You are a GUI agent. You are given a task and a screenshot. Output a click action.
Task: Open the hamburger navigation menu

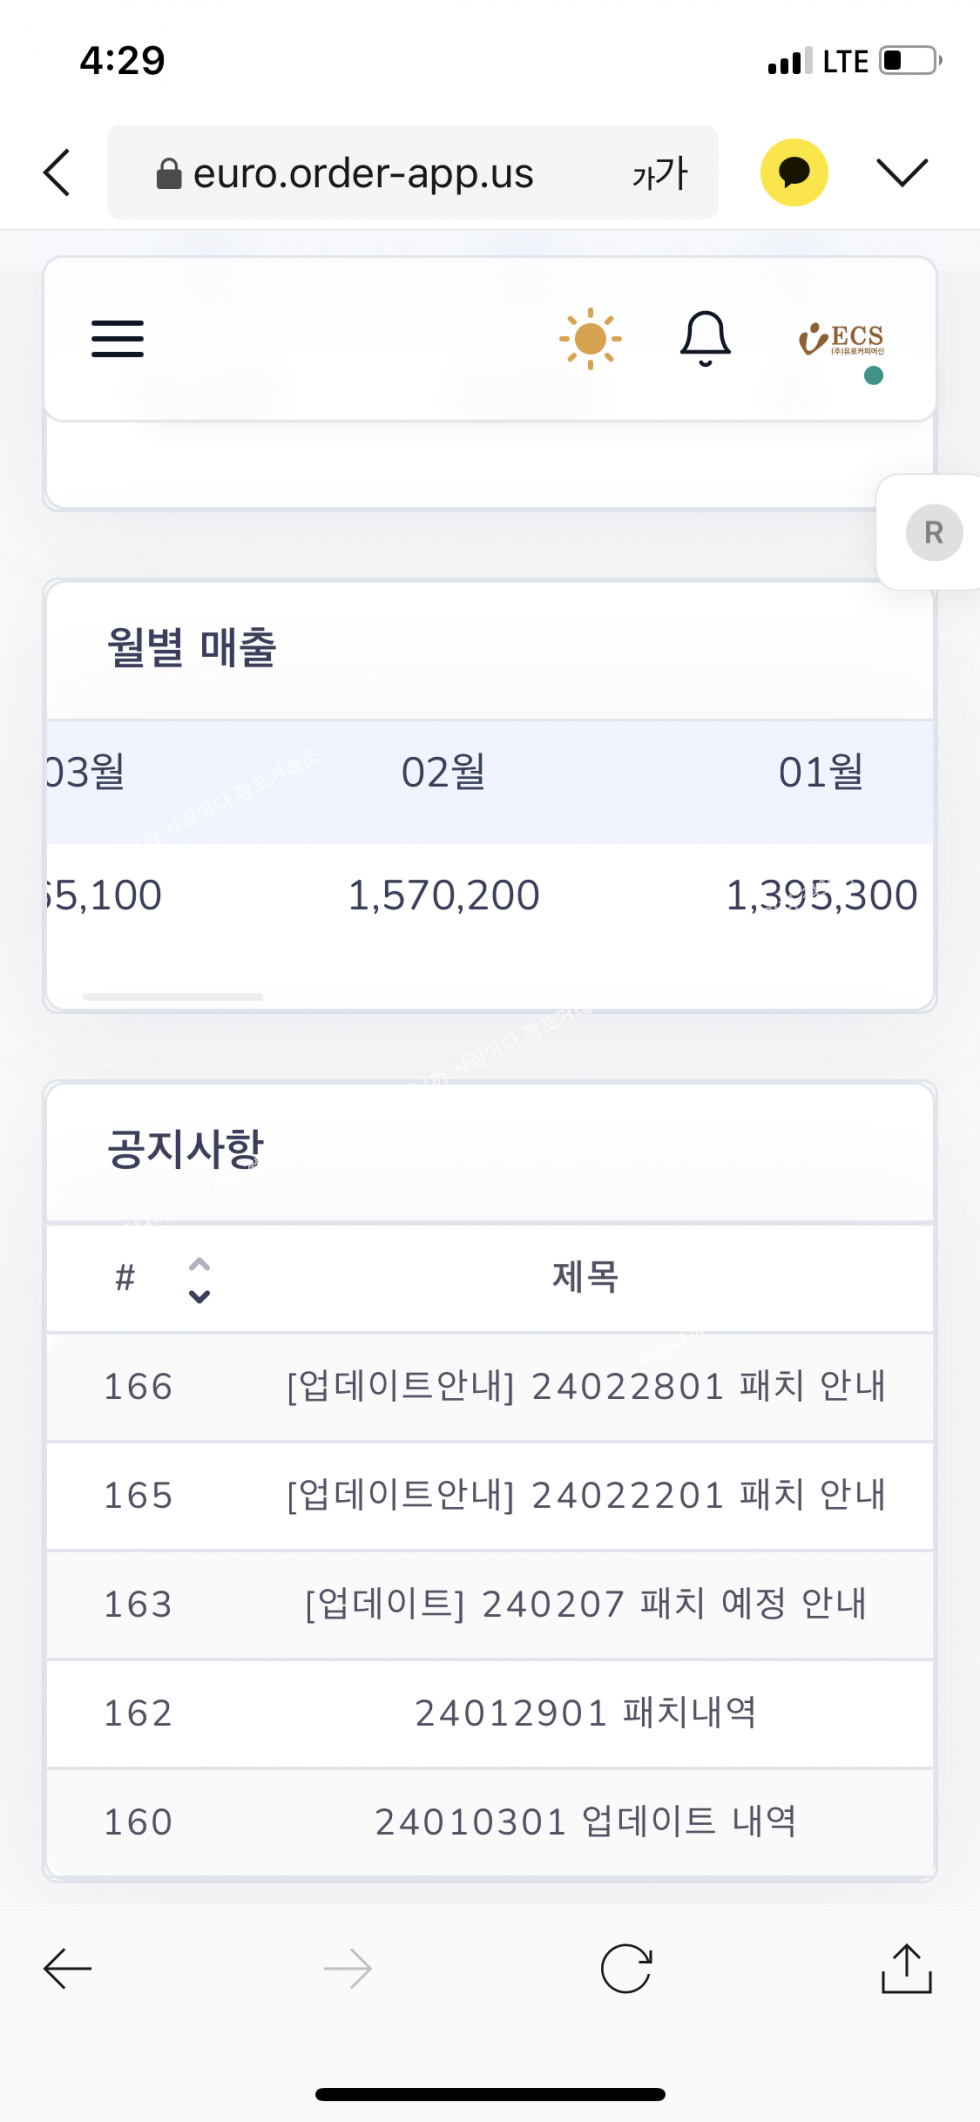coord(118,338)
